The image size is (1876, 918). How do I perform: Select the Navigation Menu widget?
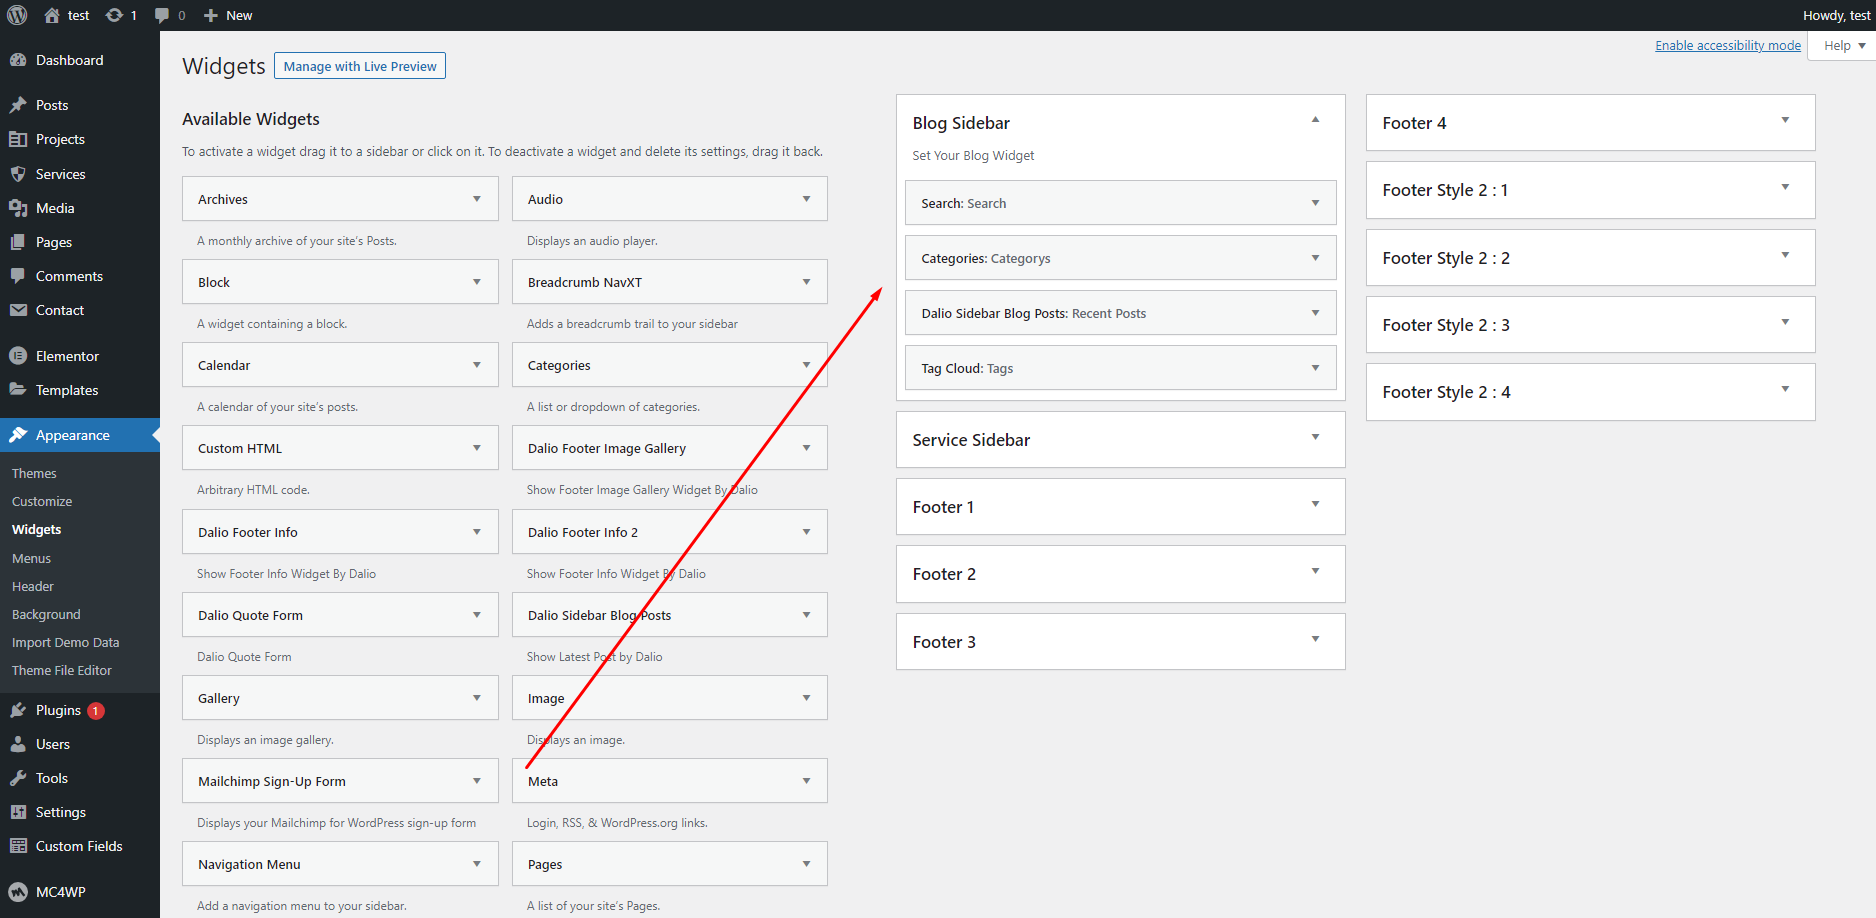340,864
